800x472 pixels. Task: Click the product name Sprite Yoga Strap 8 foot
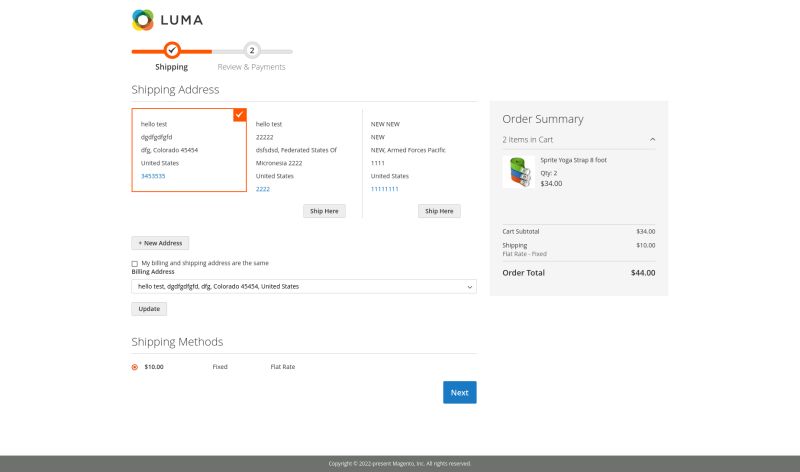tap(573, 160)
